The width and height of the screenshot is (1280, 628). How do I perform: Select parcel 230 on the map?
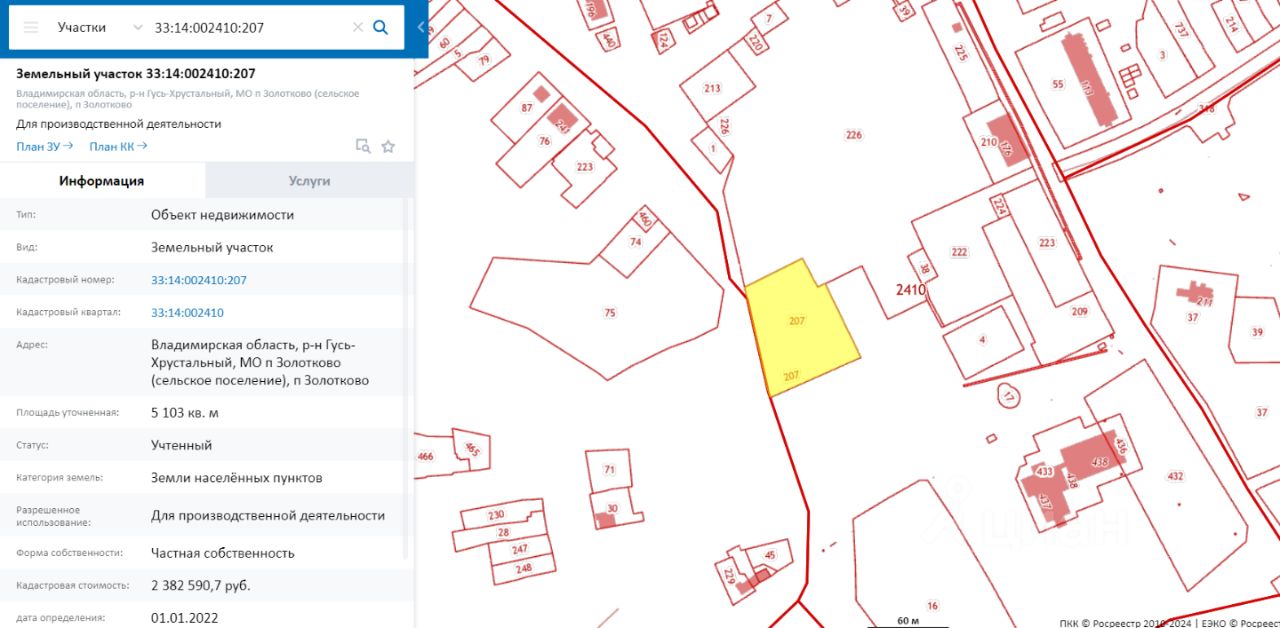[497, 515]
